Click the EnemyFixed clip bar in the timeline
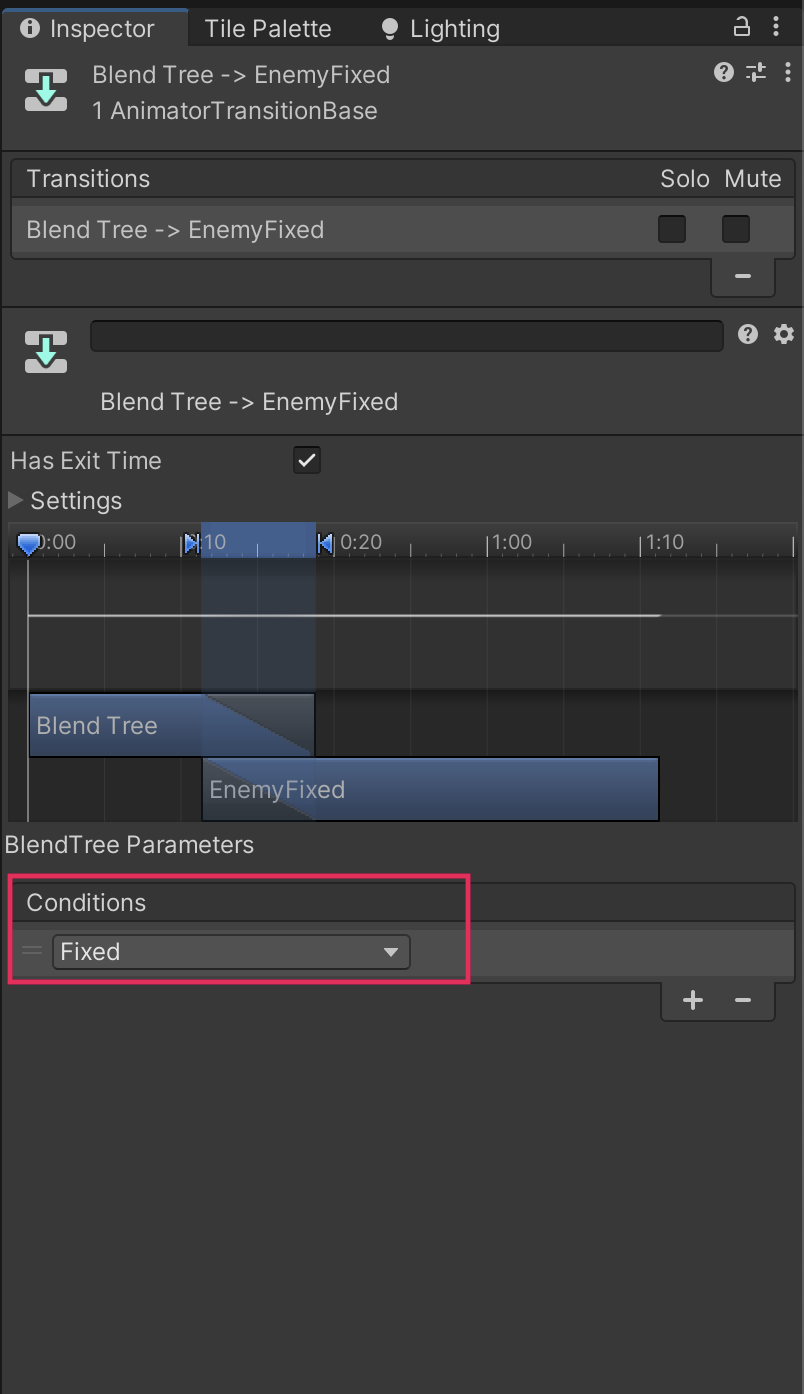Image resolution: width=804 pixels, height=1394 pixels. [x=430, y=790]
